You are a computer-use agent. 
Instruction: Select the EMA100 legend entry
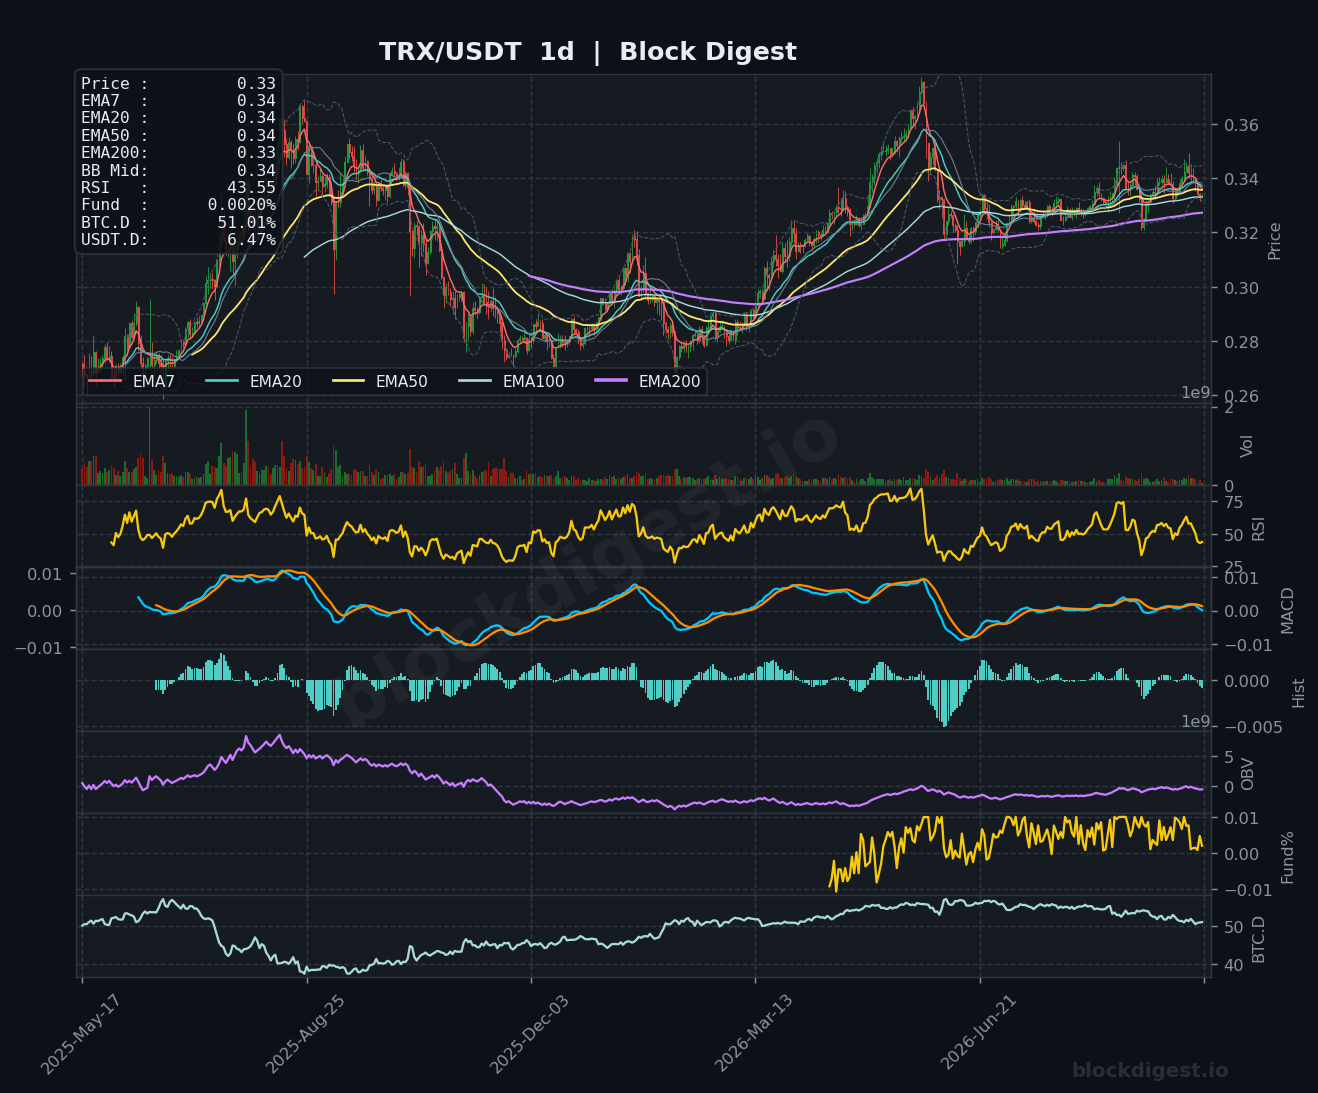pos(511,381)
